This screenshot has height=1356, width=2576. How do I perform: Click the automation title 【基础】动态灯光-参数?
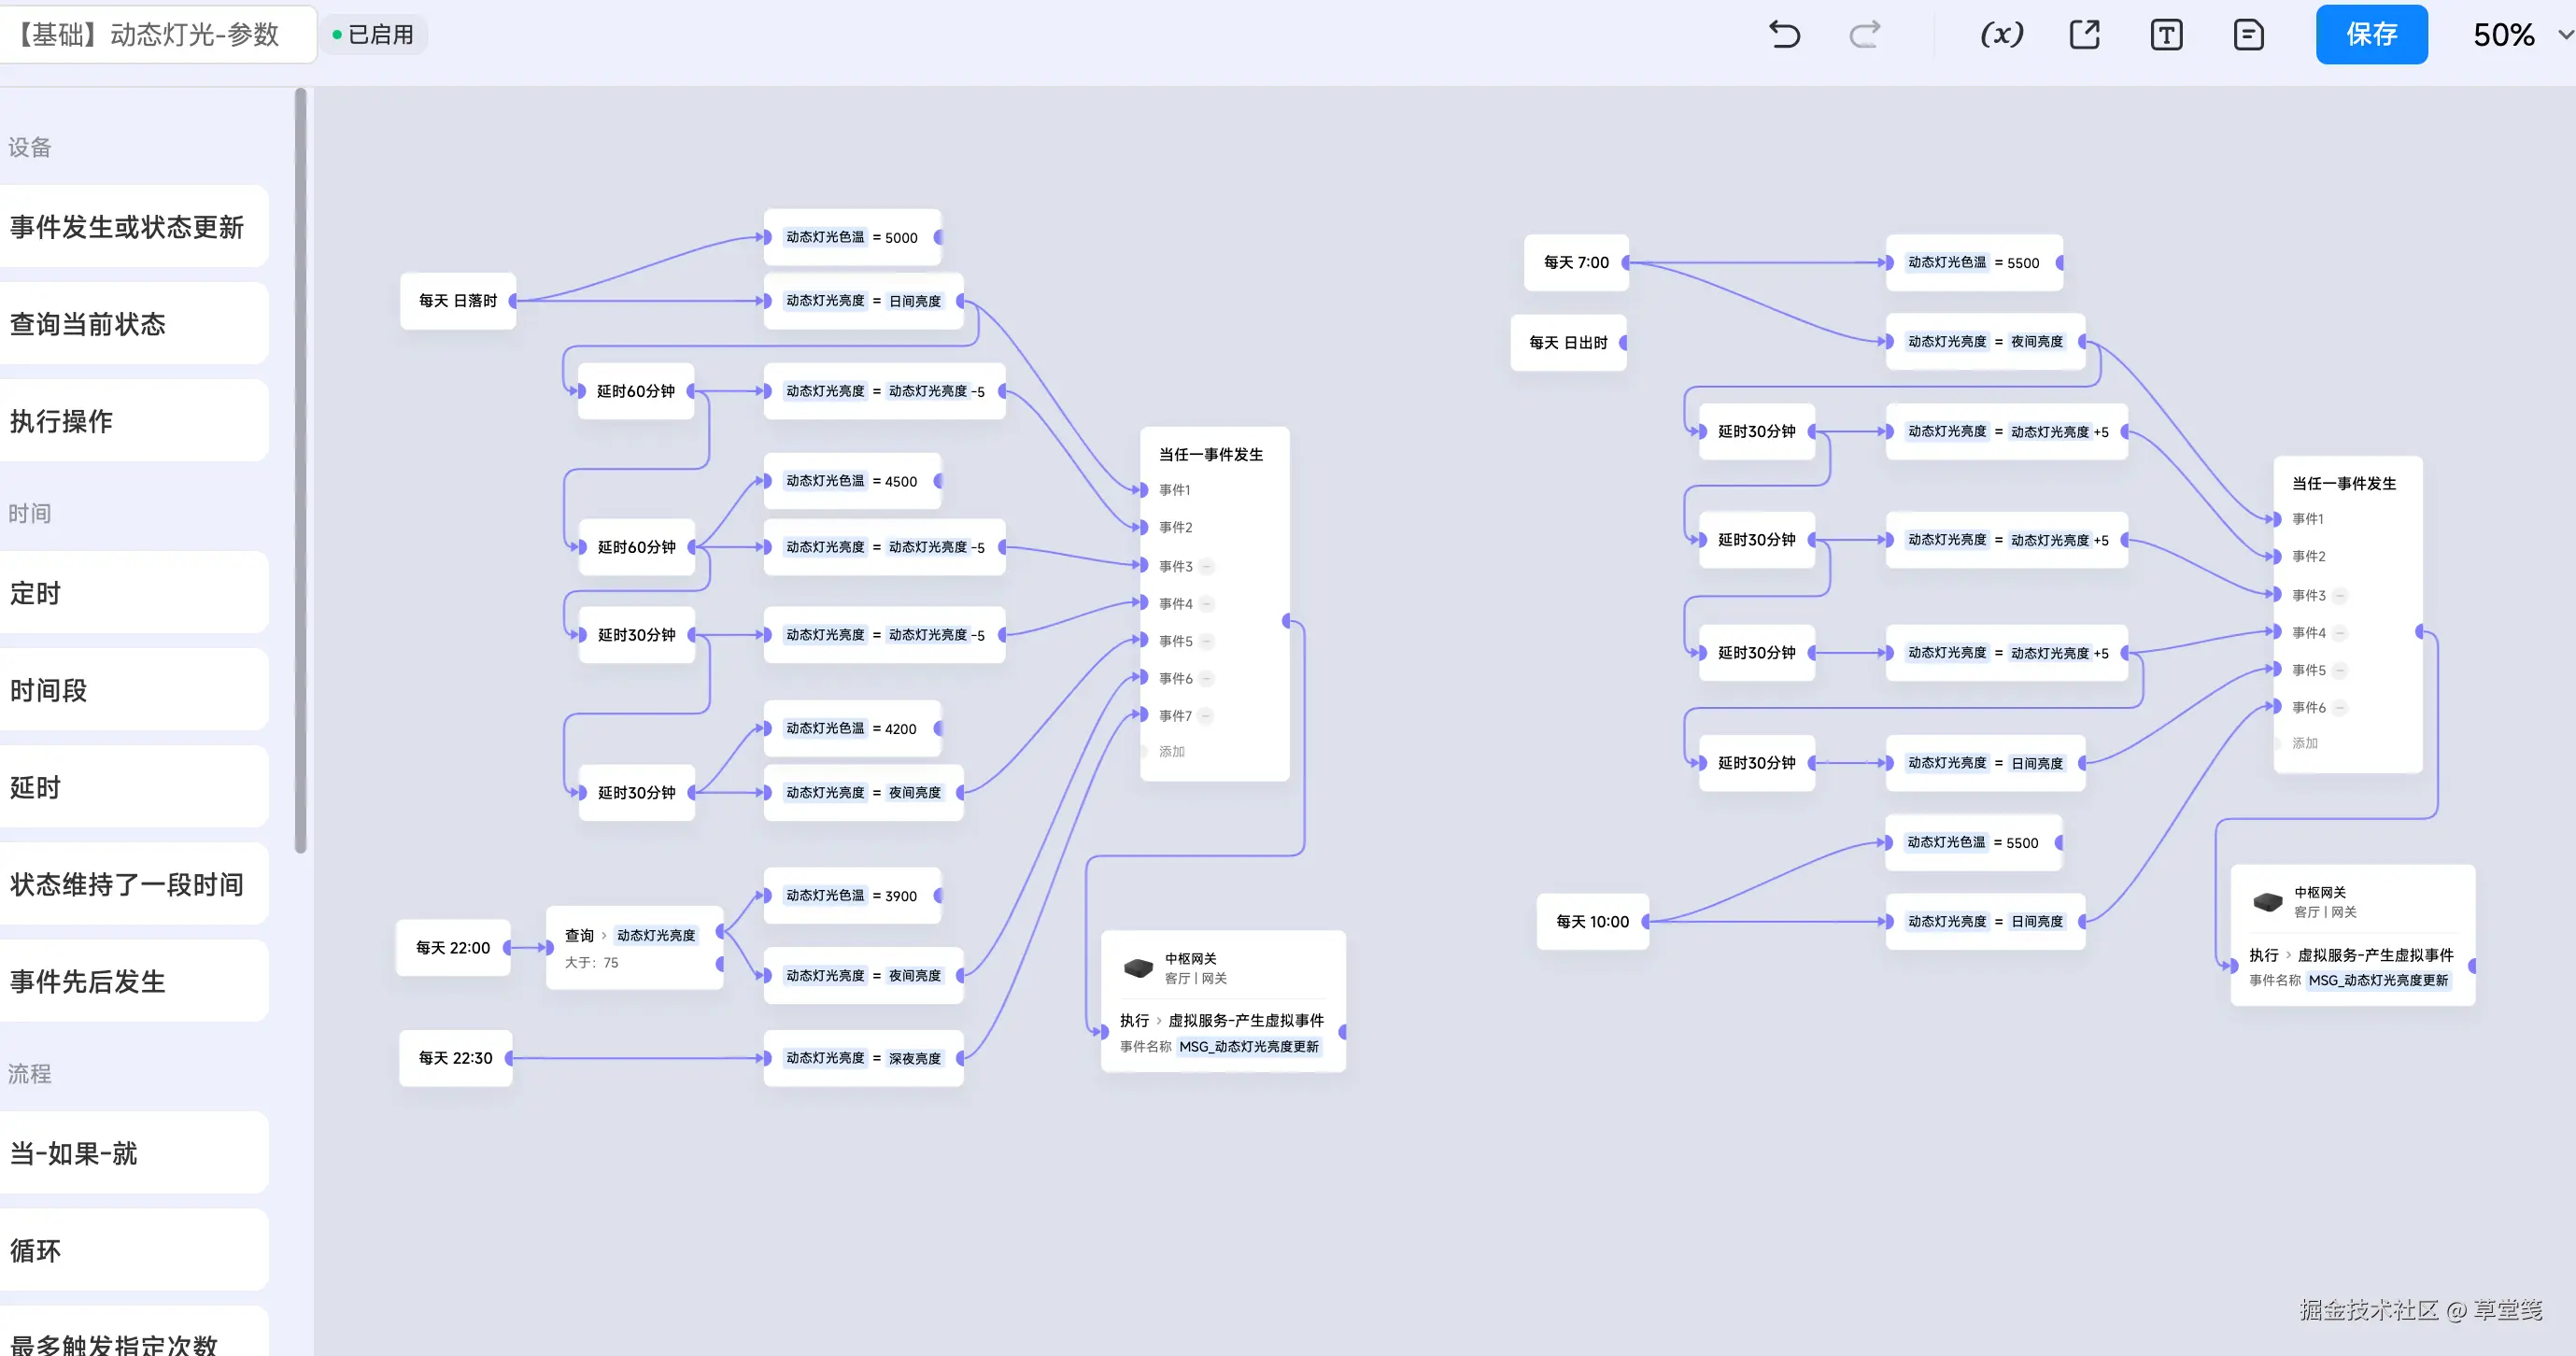[x=148, y=35]
